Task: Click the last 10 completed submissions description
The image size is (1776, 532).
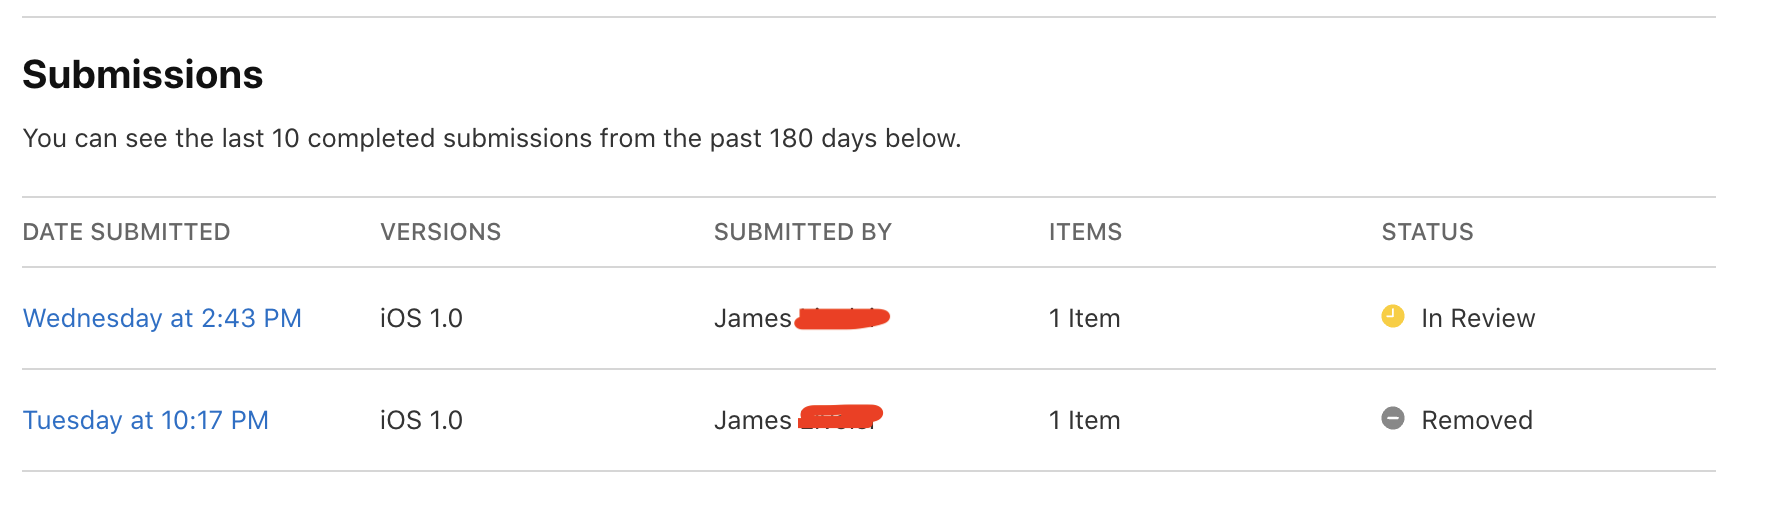Action: pyautogui.click(x=491, y=138)
